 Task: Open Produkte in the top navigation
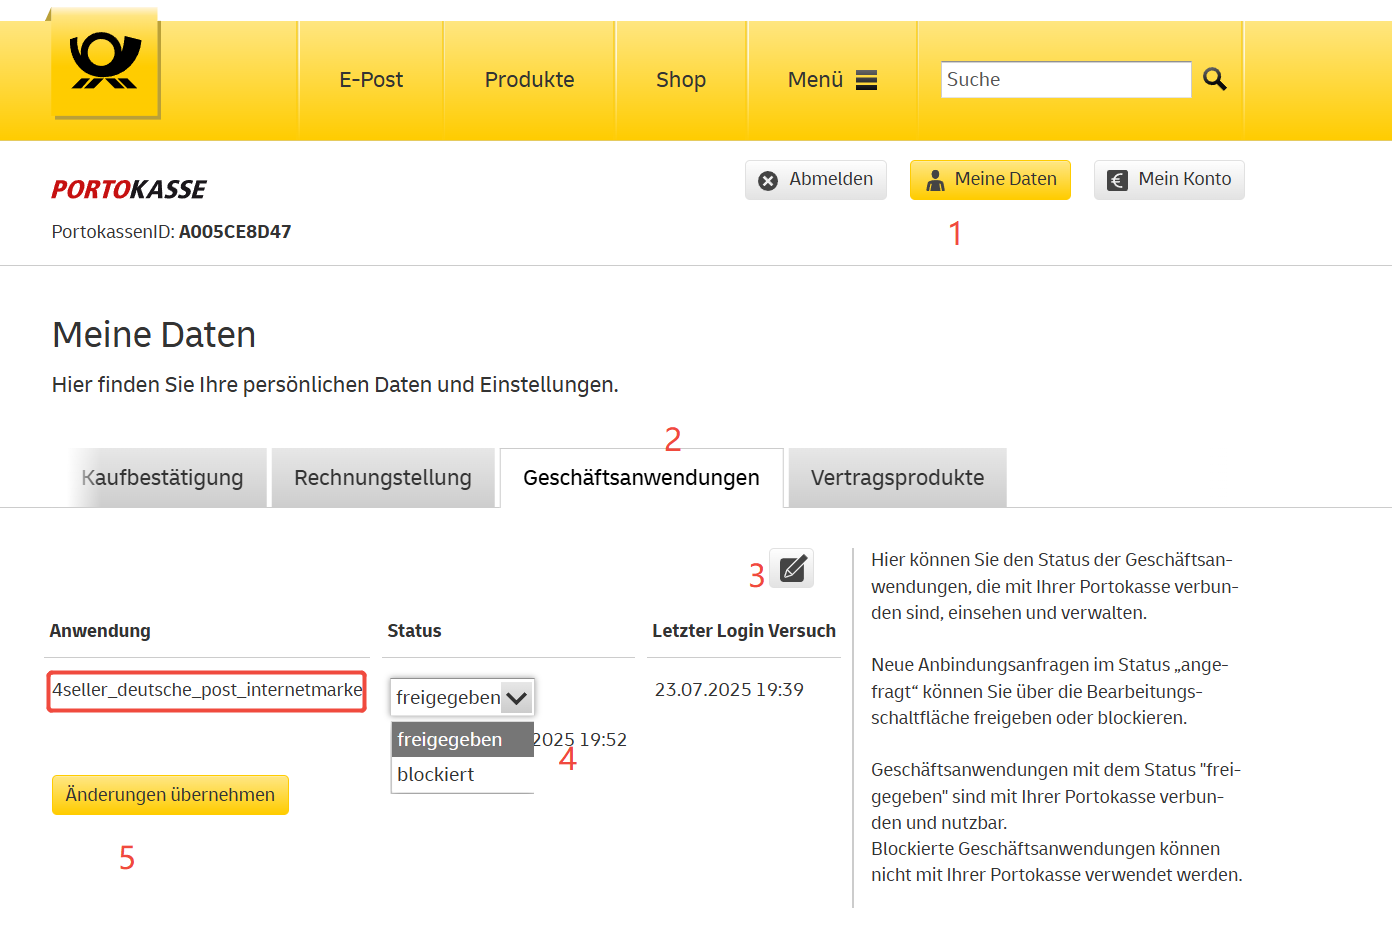(529, 80)
